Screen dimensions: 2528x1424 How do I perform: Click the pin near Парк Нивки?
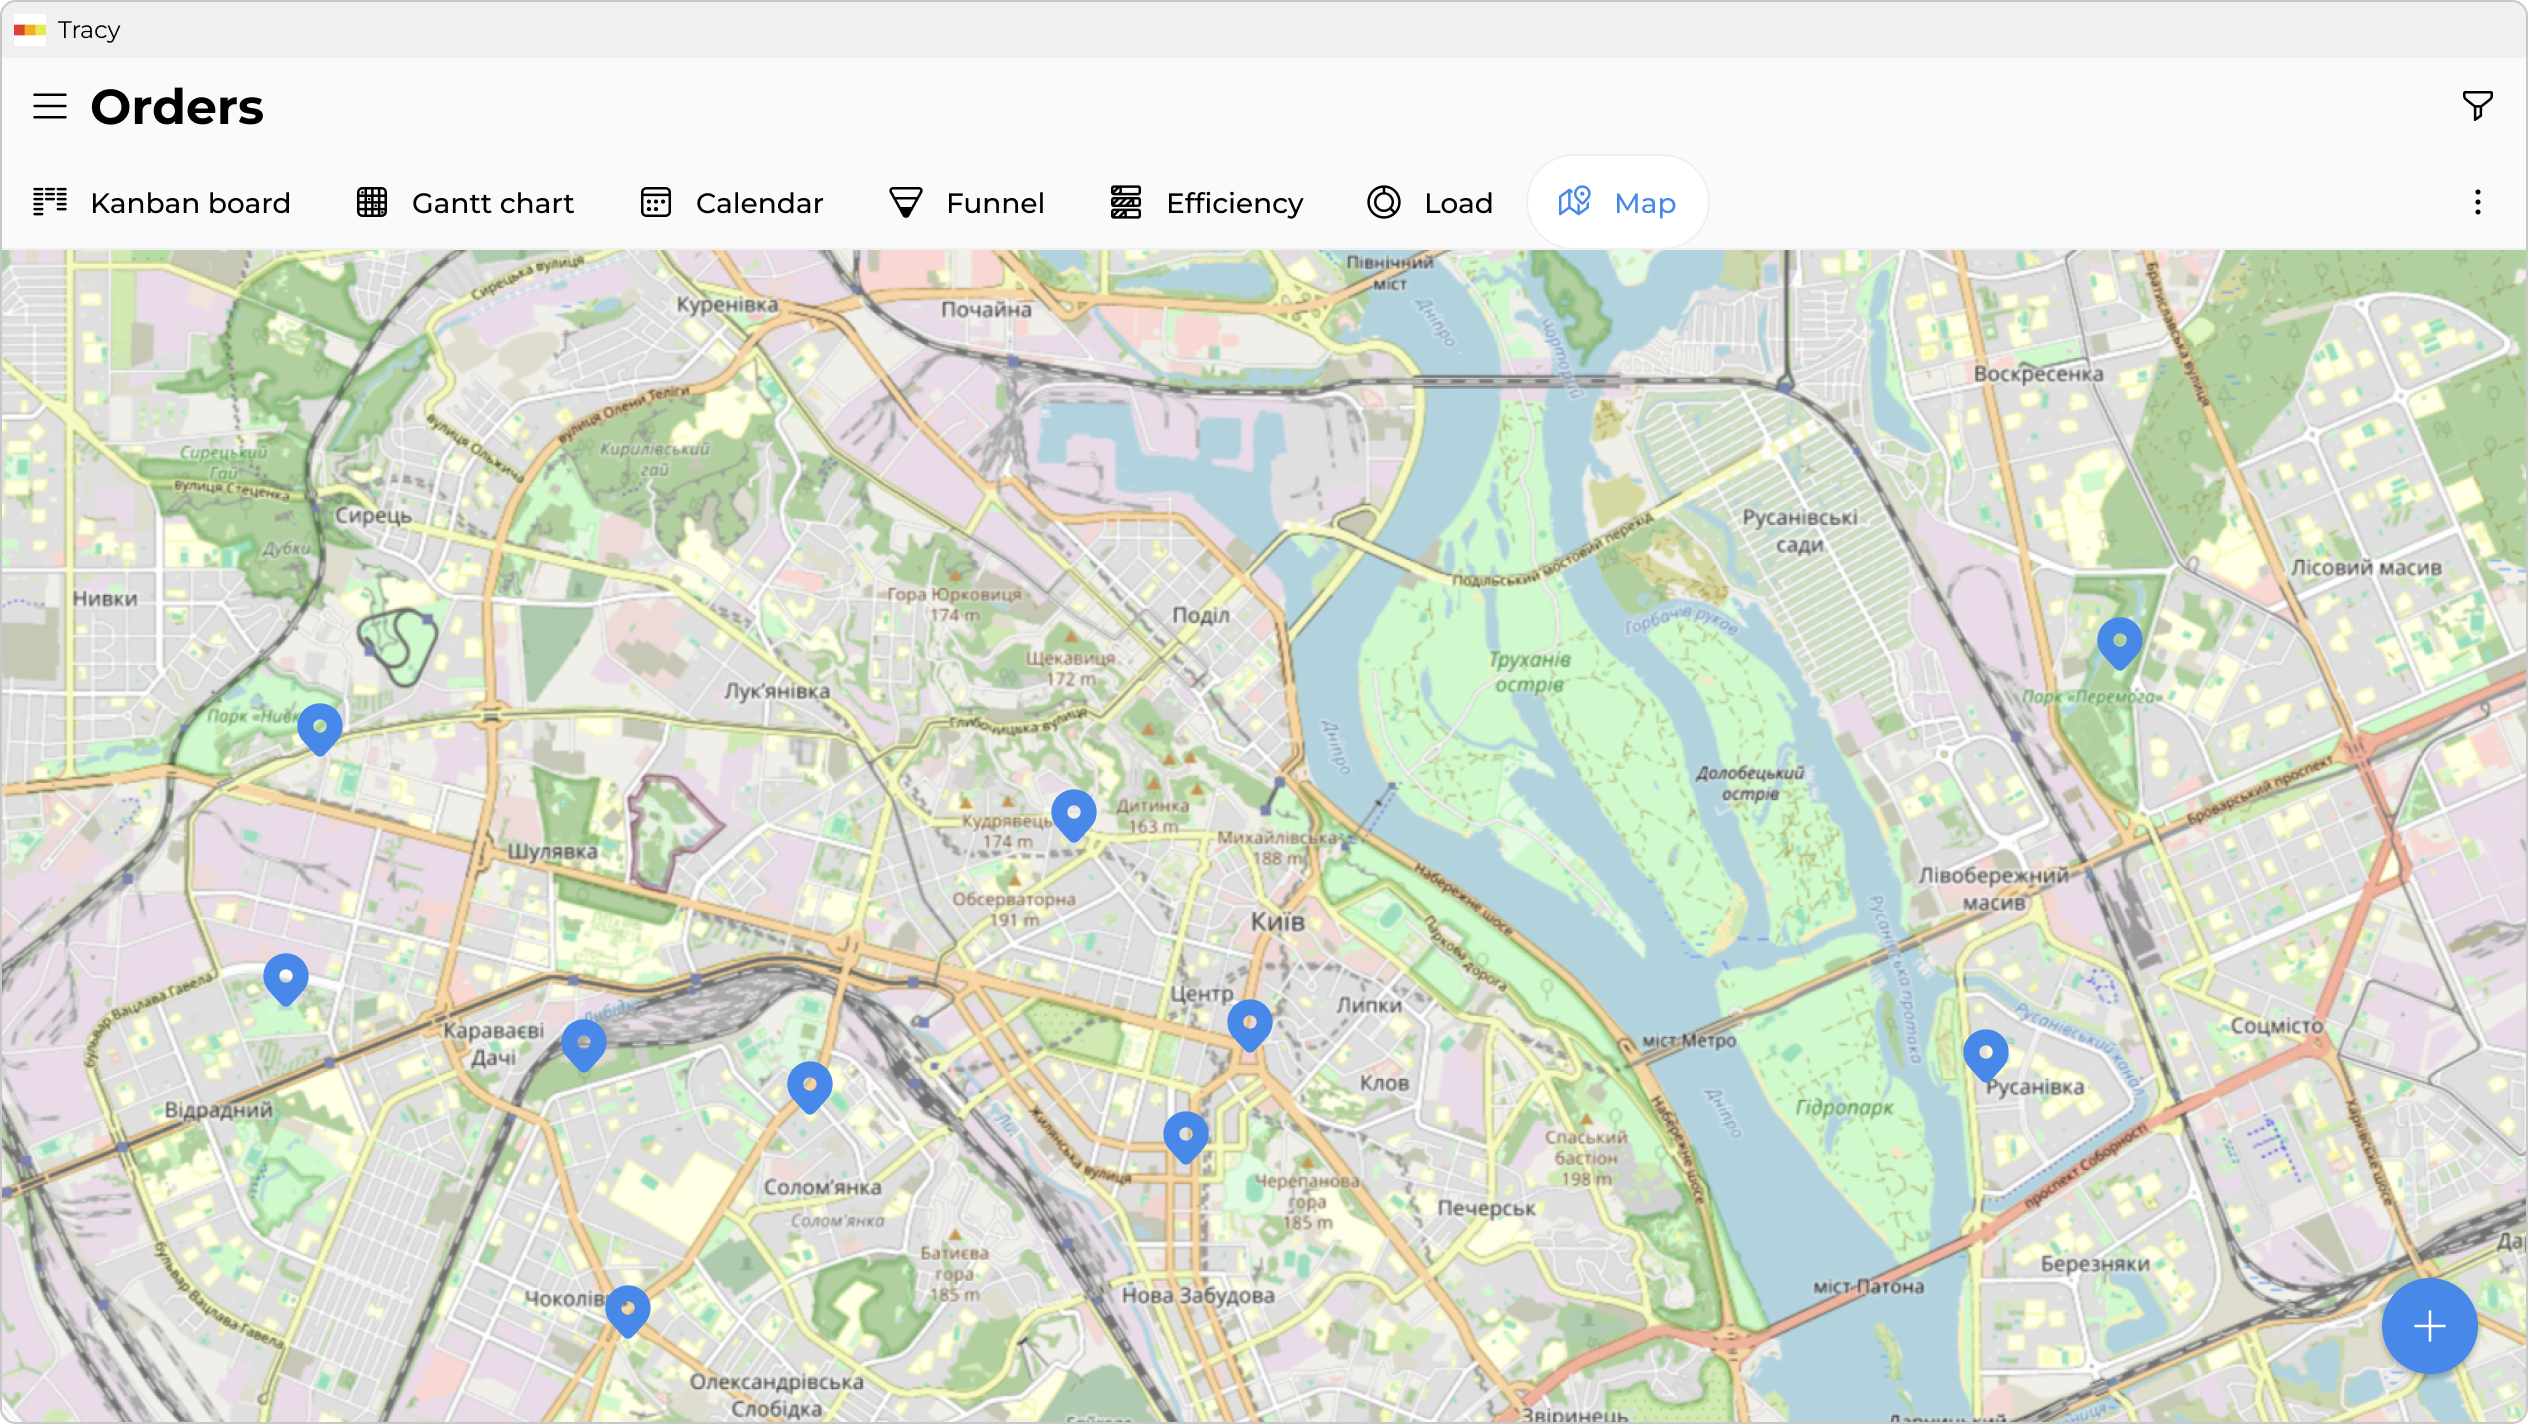[x=320, y=727]
